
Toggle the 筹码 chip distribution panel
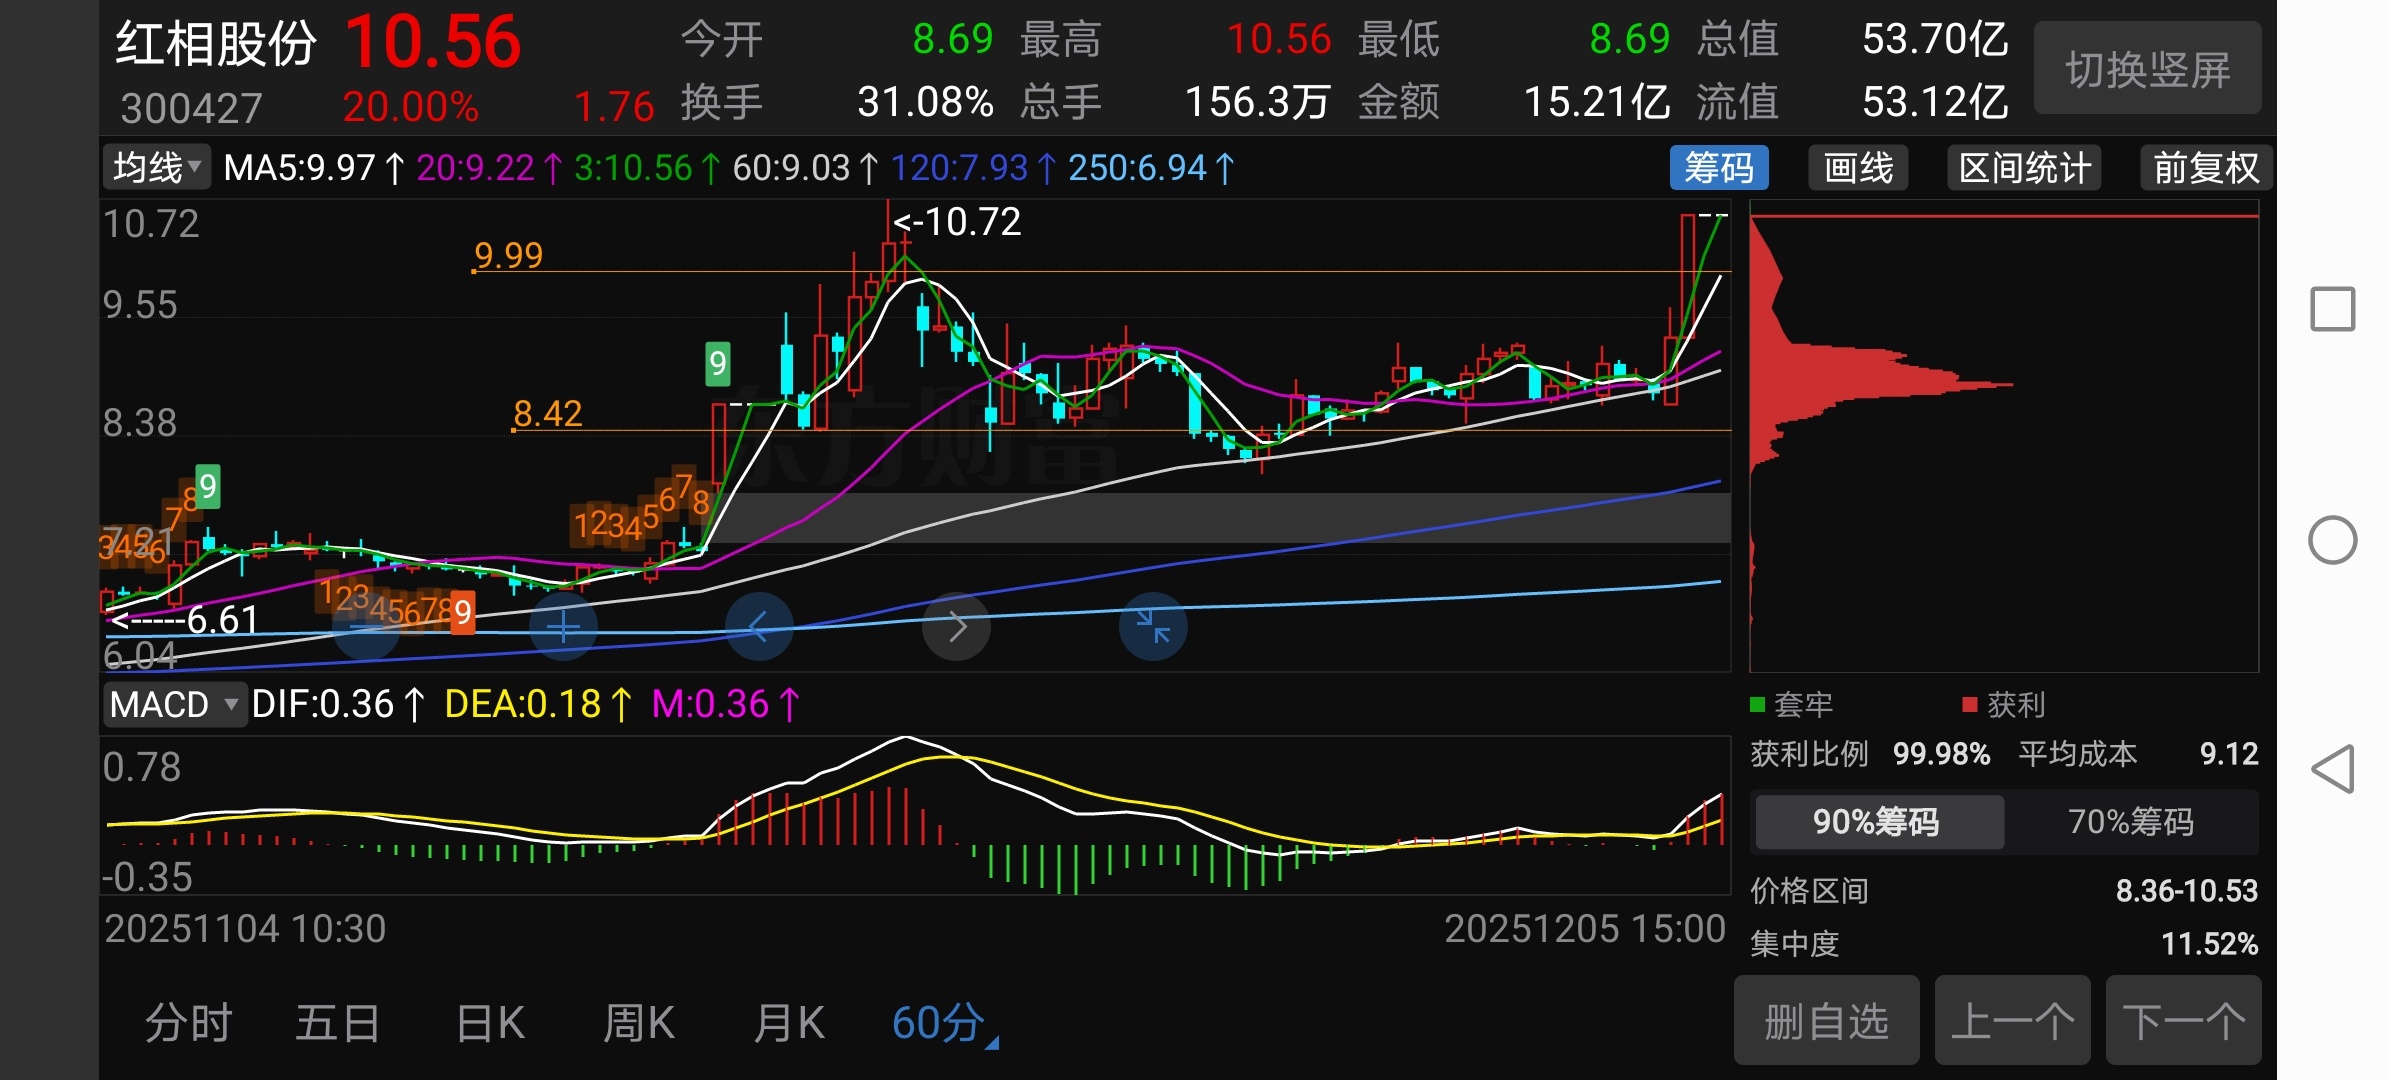point(1718,168)
